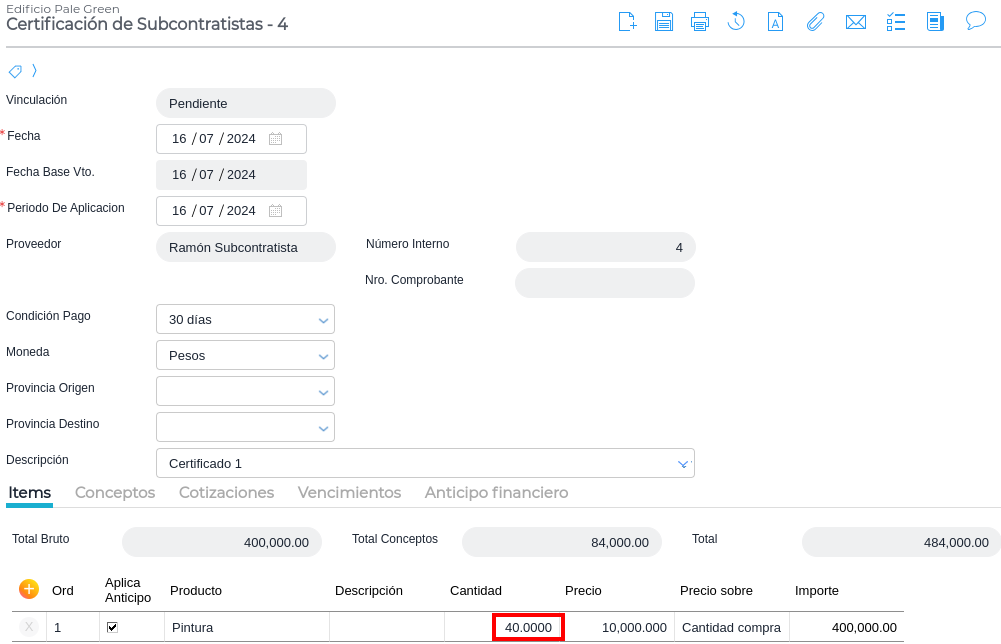Toggle the Aplica Anticipo checkbox for Pintura
The image size is (1001, 644).
click(x=112, y=627)
